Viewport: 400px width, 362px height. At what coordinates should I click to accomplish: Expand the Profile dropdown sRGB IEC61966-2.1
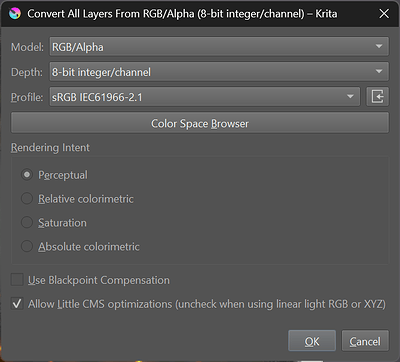[x=205, y=97]
